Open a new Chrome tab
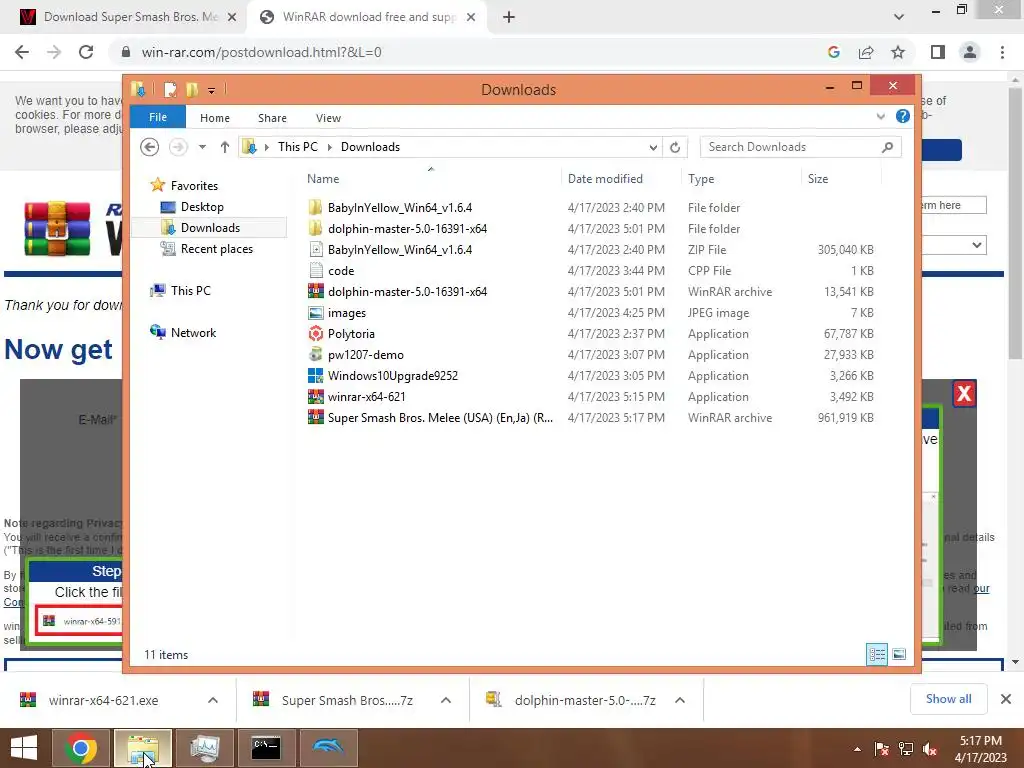This screenshot has width=1024, height=768. 509,17
